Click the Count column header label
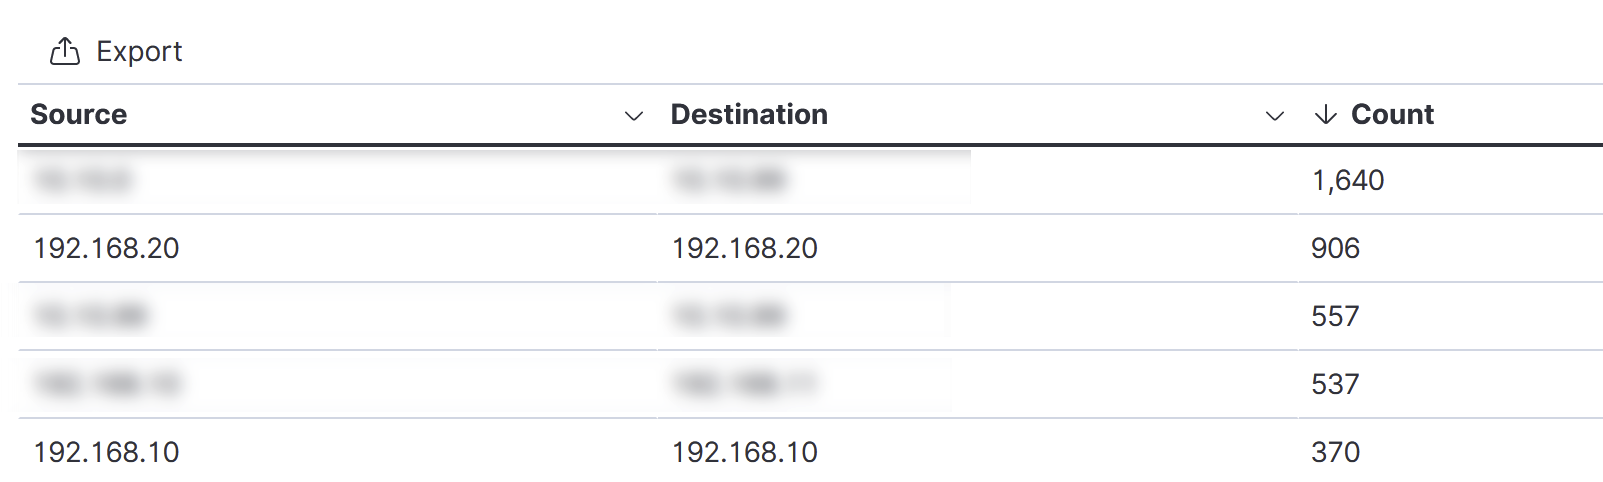 [x=1392, y=115]
